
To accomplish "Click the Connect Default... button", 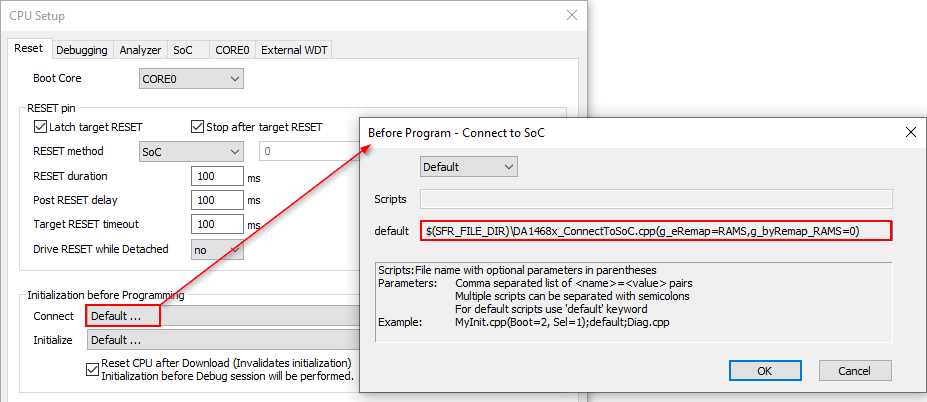I will tap(122, 316).
